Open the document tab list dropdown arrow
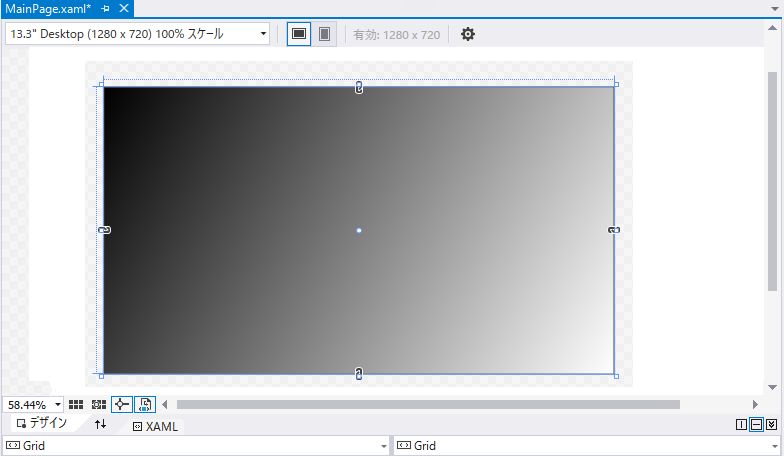The image size is (784, 456). (x=774, y=9)
